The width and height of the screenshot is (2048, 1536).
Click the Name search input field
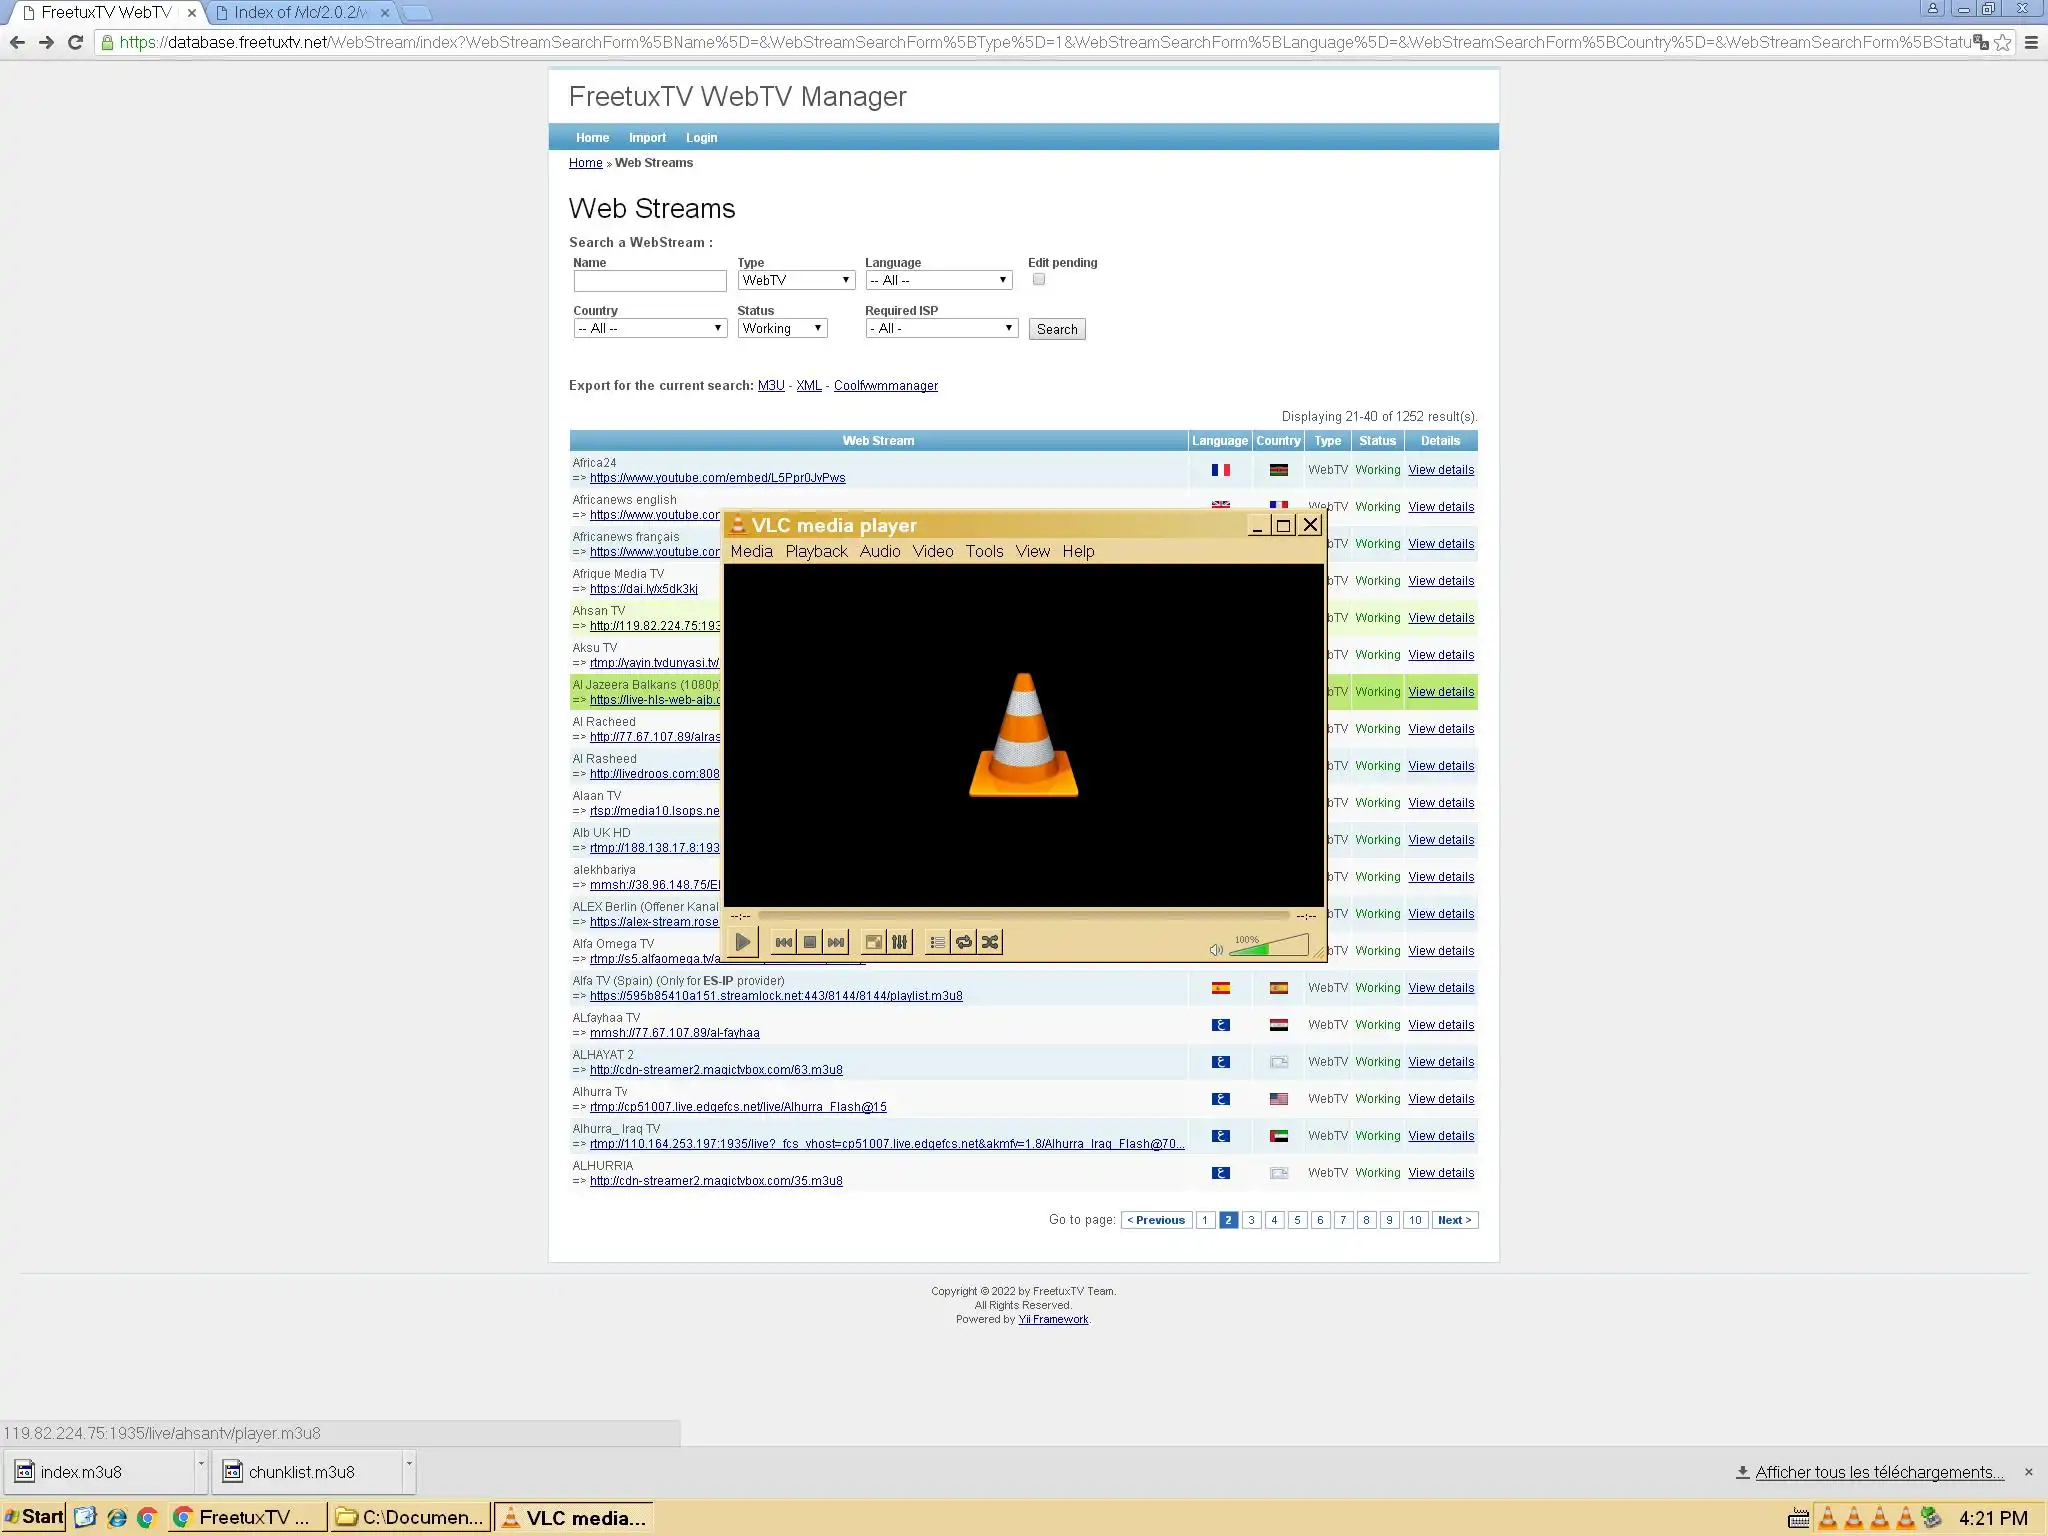[650, 281]
